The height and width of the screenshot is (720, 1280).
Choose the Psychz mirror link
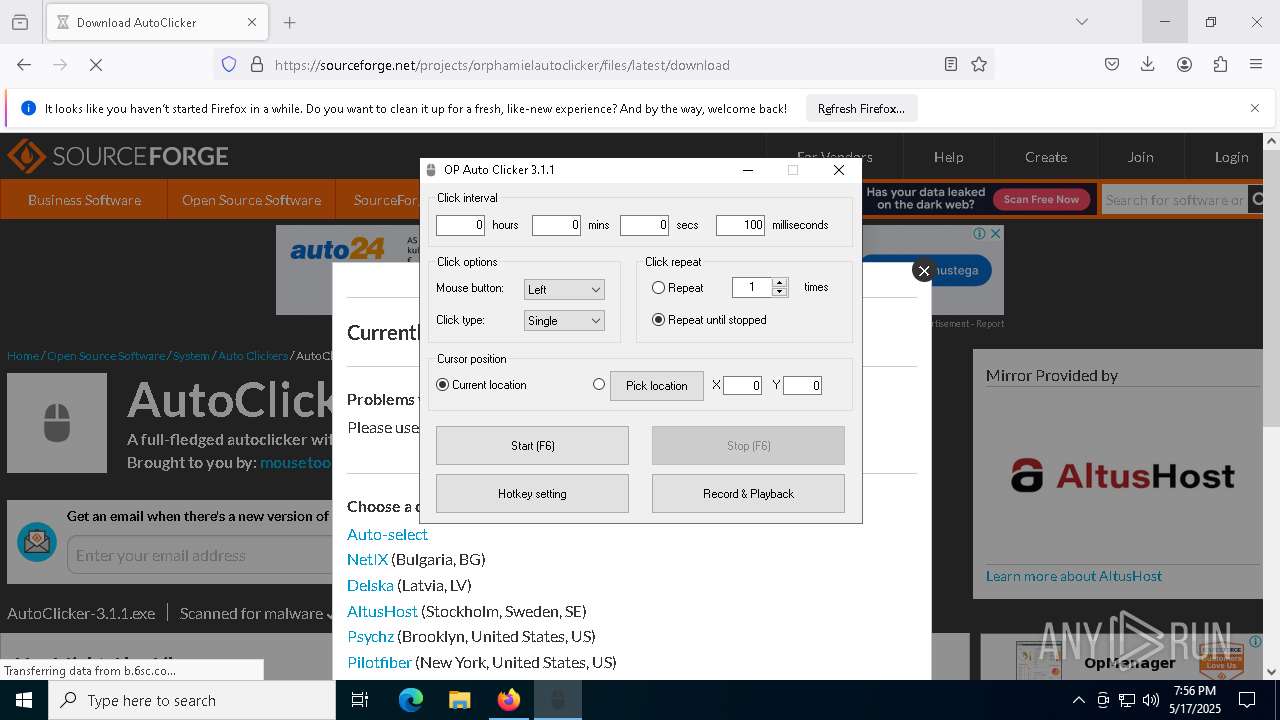coord(371,637)
